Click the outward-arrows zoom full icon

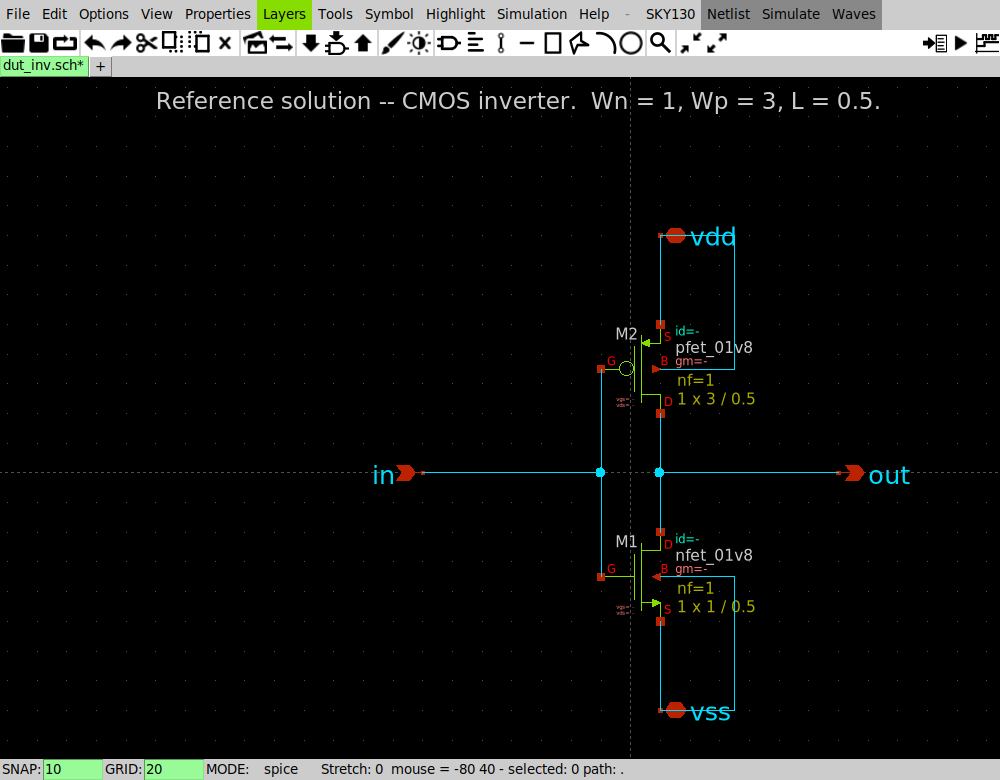tap(717, 43)
